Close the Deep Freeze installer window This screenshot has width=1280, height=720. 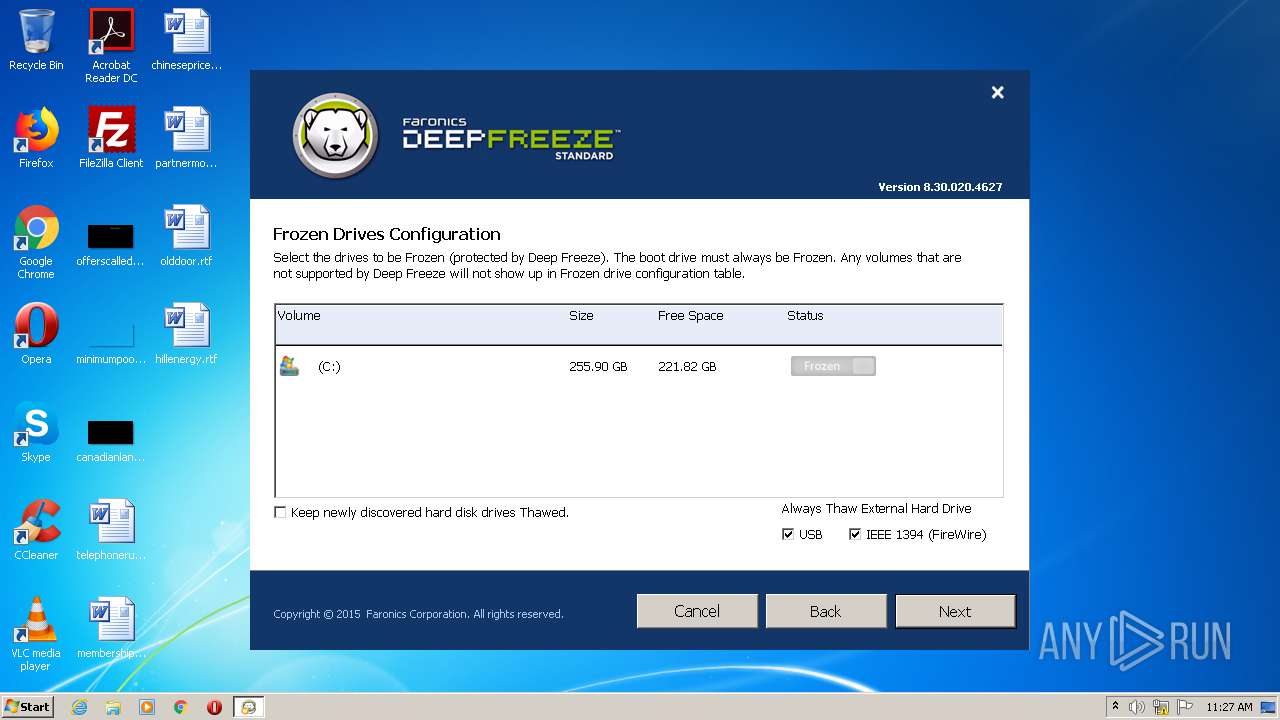pos(997,92)
